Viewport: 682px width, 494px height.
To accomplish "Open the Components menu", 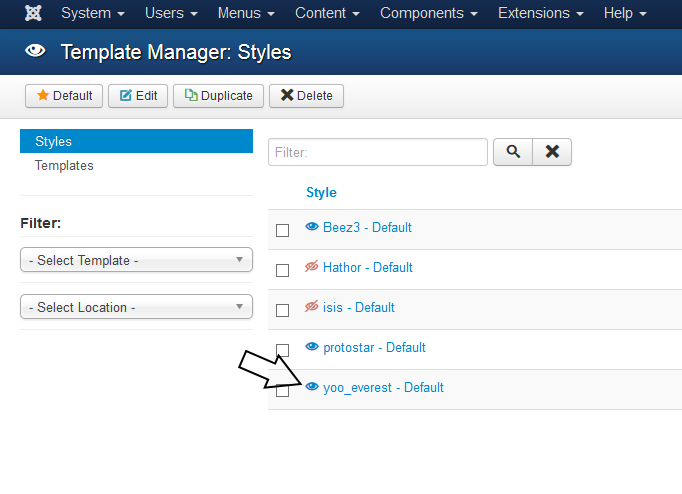I will tap(428, 14).
